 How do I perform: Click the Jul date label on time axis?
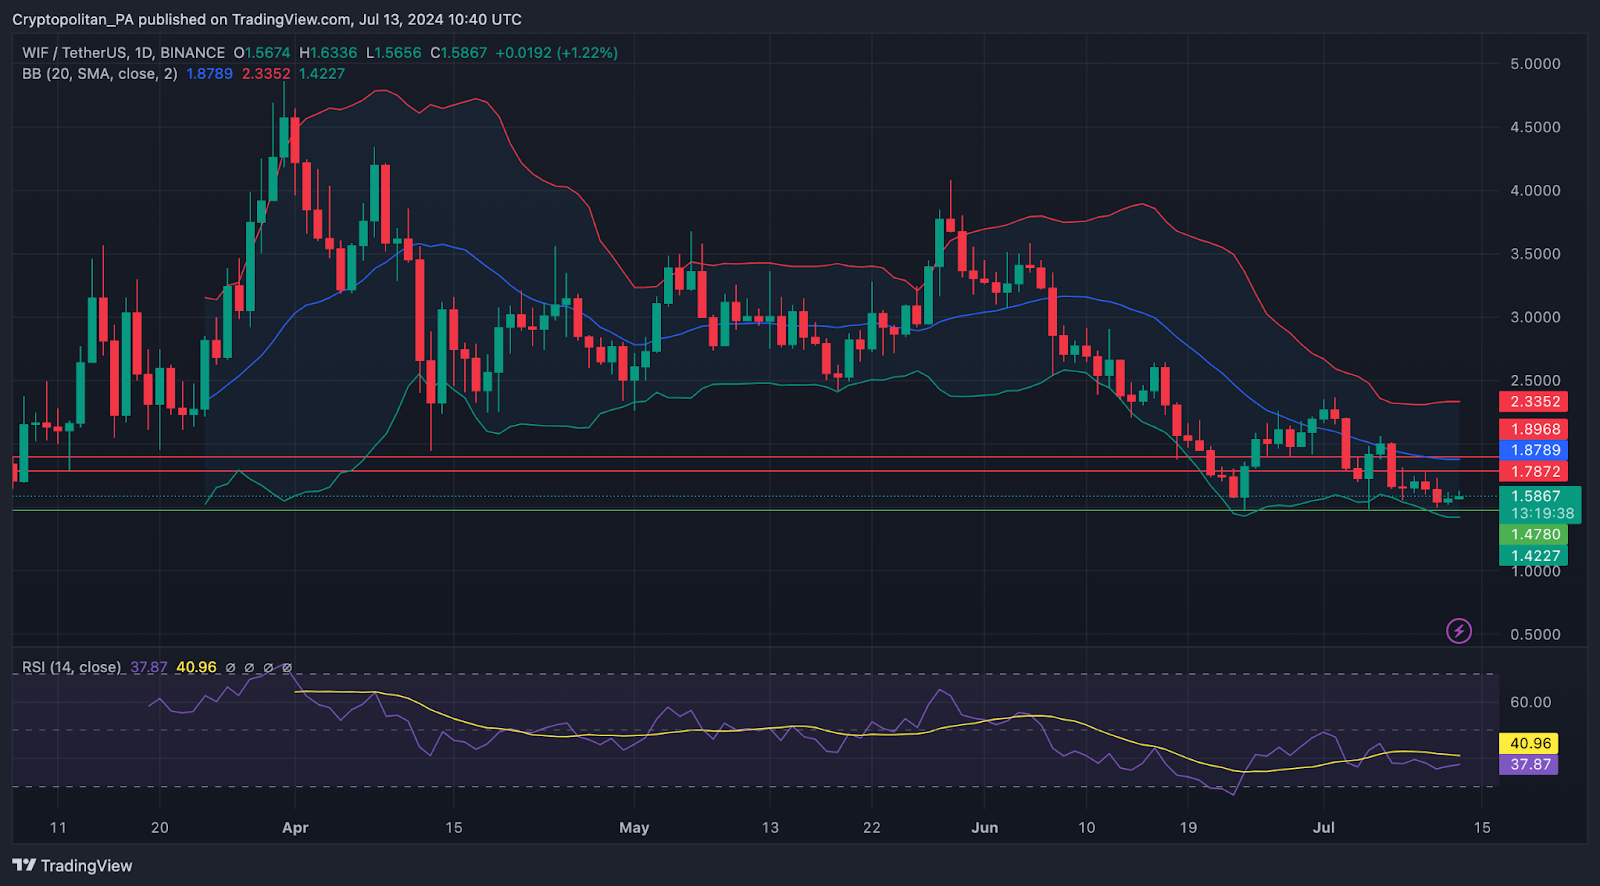pyautogui.click(x=1324, y=828)
